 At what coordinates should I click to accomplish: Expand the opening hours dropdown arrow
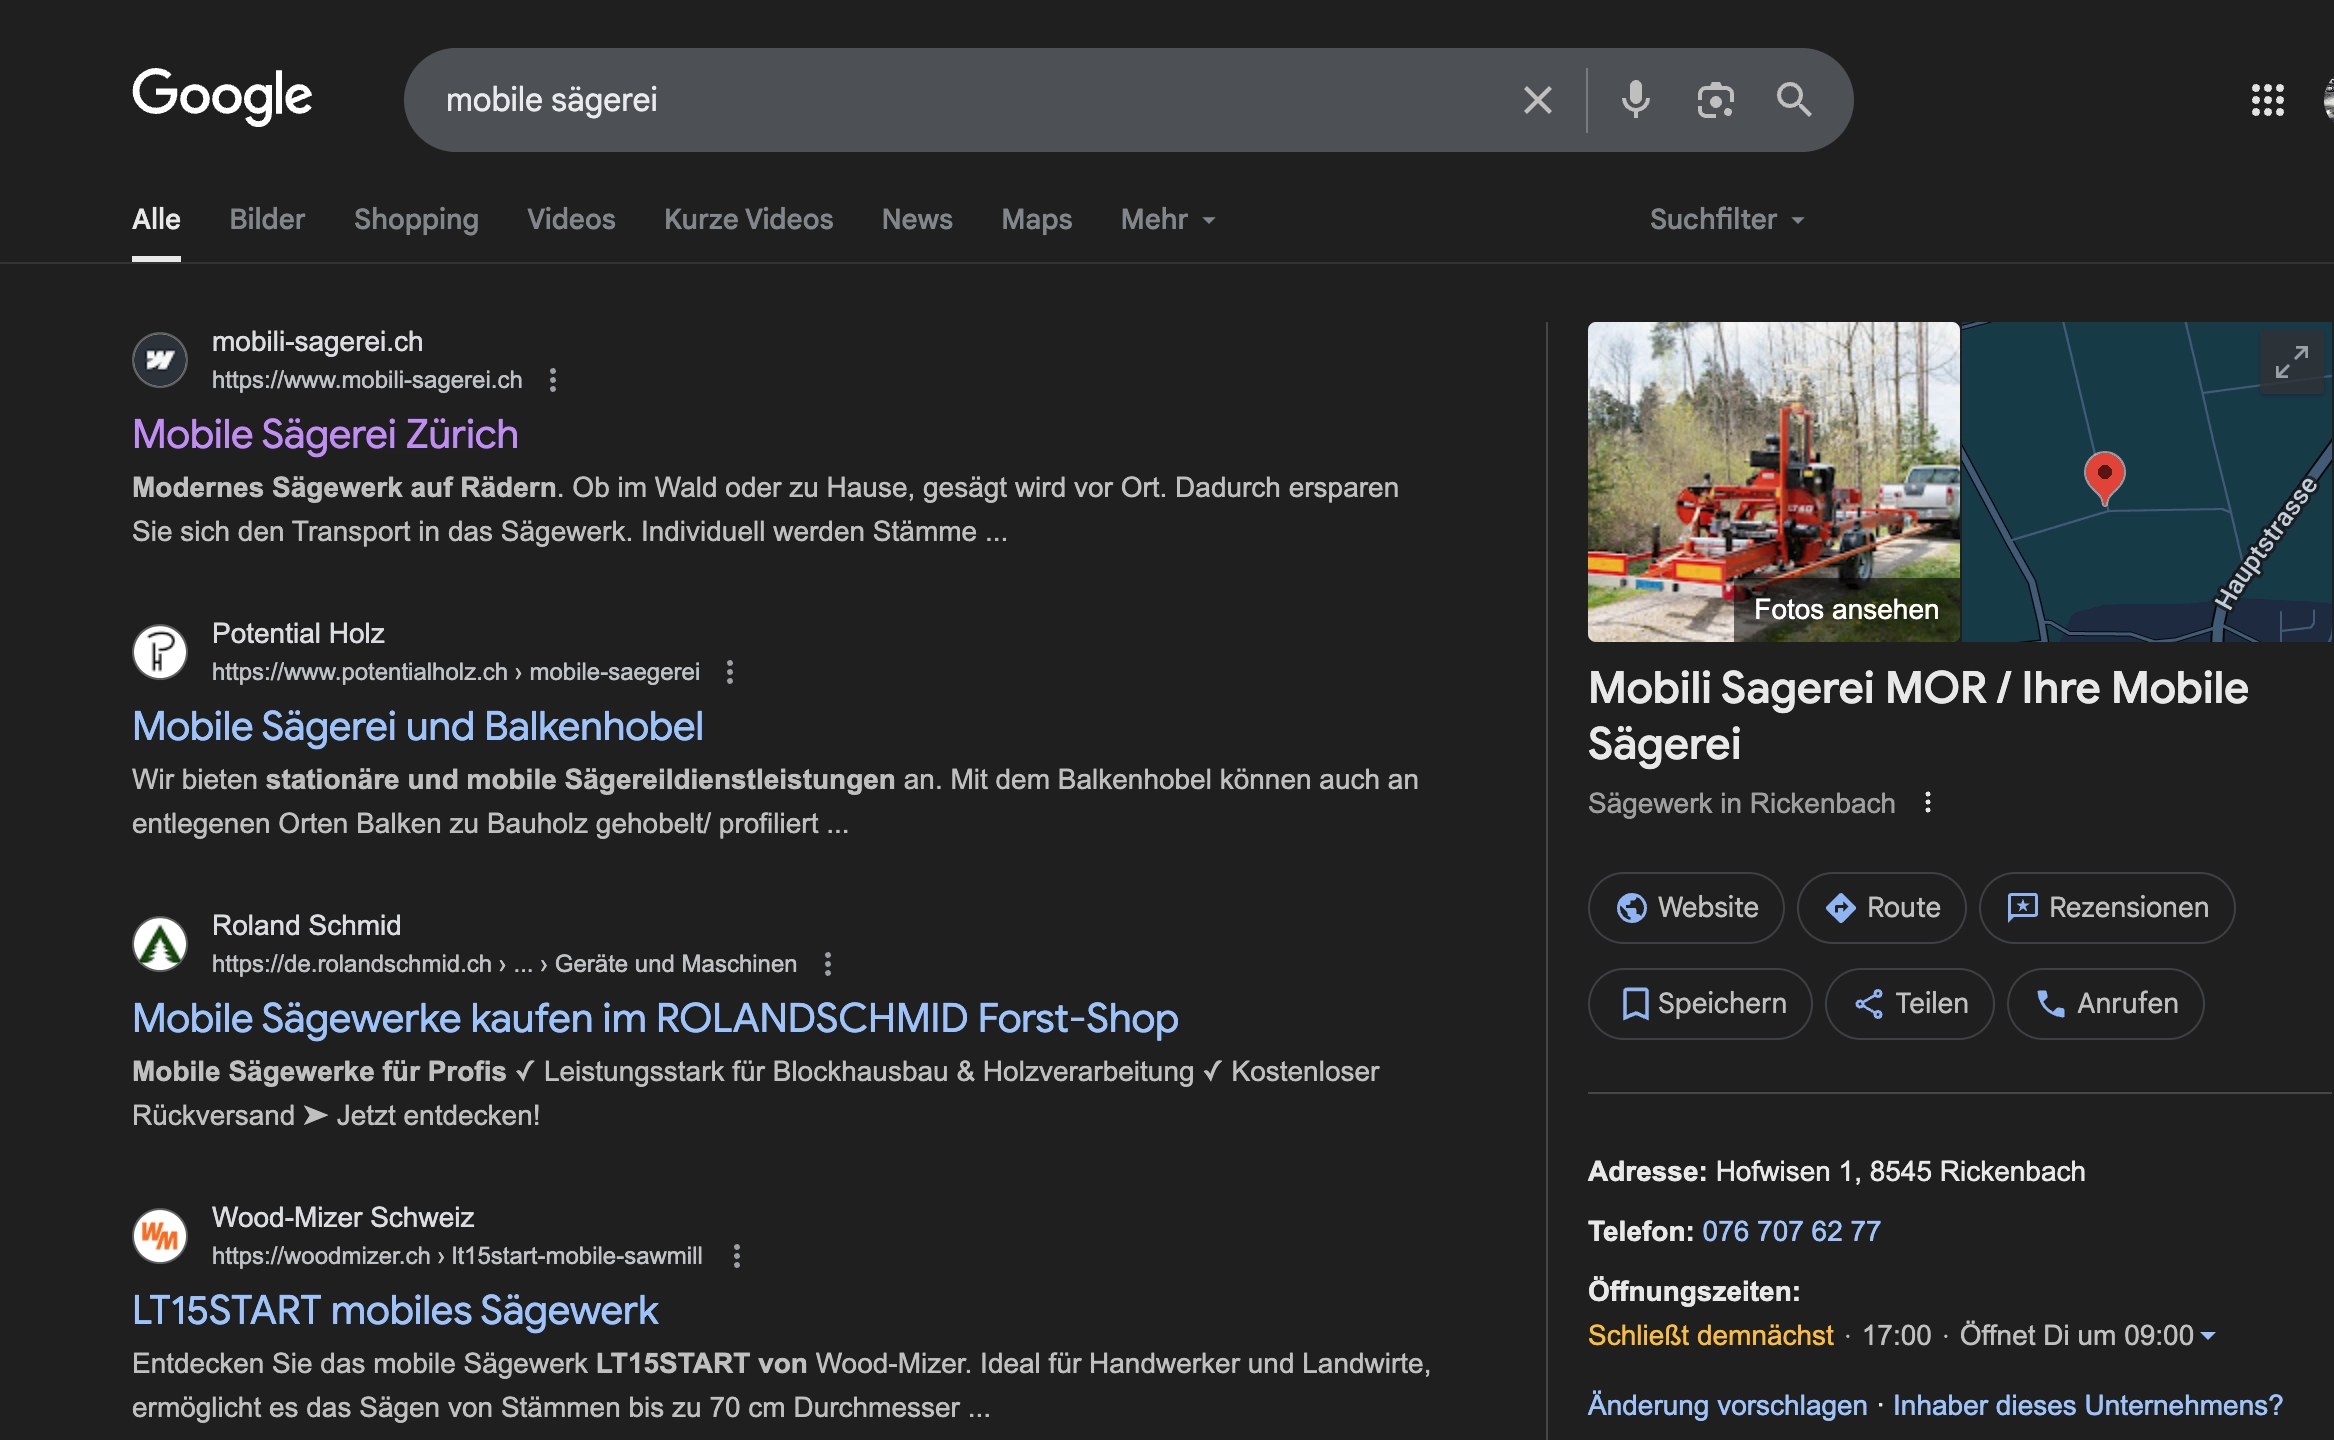tap(2208, 1336)
